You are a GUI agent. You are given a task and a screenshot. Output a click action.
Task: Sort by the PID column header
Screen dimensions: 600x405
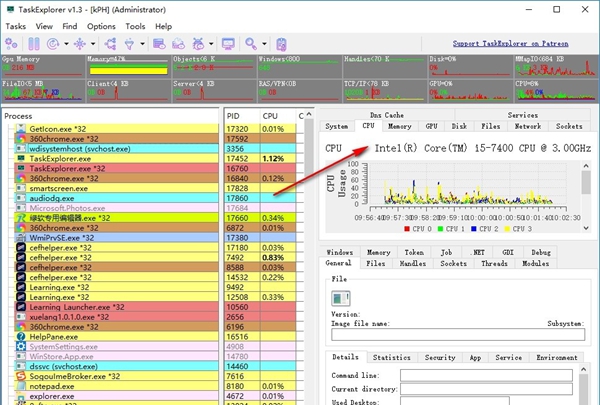[x=242, y=116]
